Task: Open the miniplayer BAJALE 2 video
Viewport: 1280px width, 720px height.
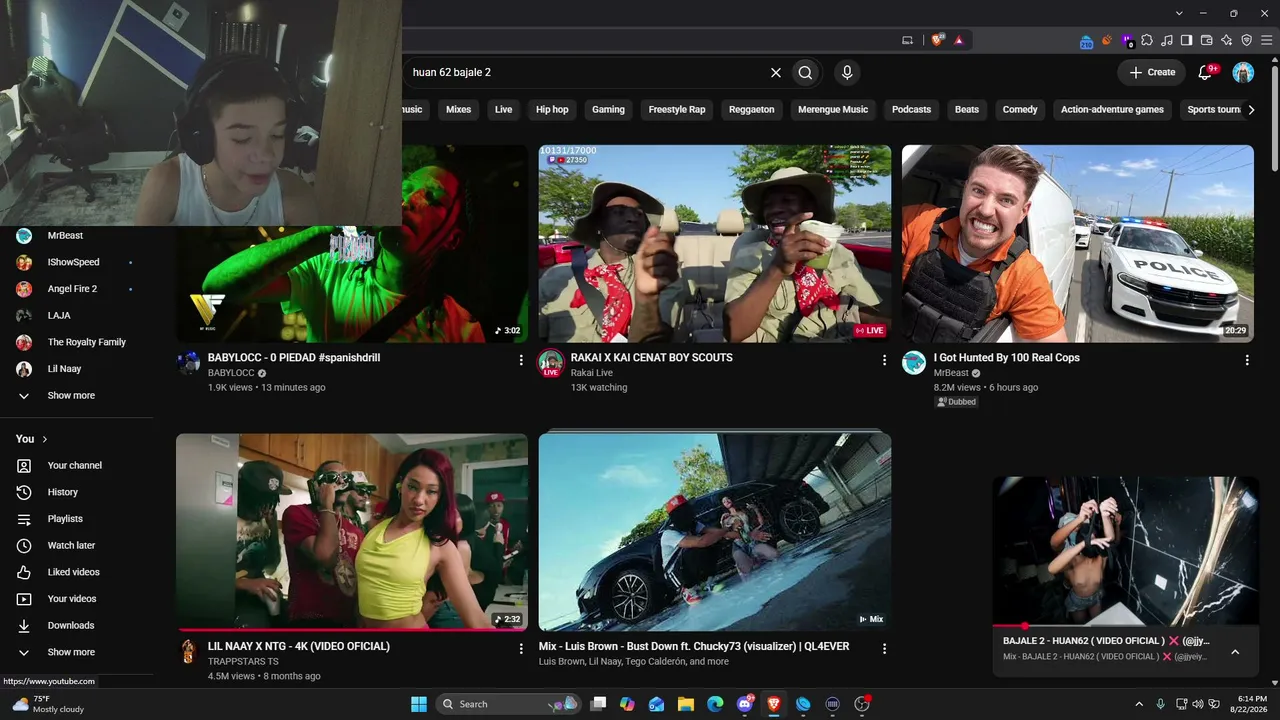Action: [1126, 551]
